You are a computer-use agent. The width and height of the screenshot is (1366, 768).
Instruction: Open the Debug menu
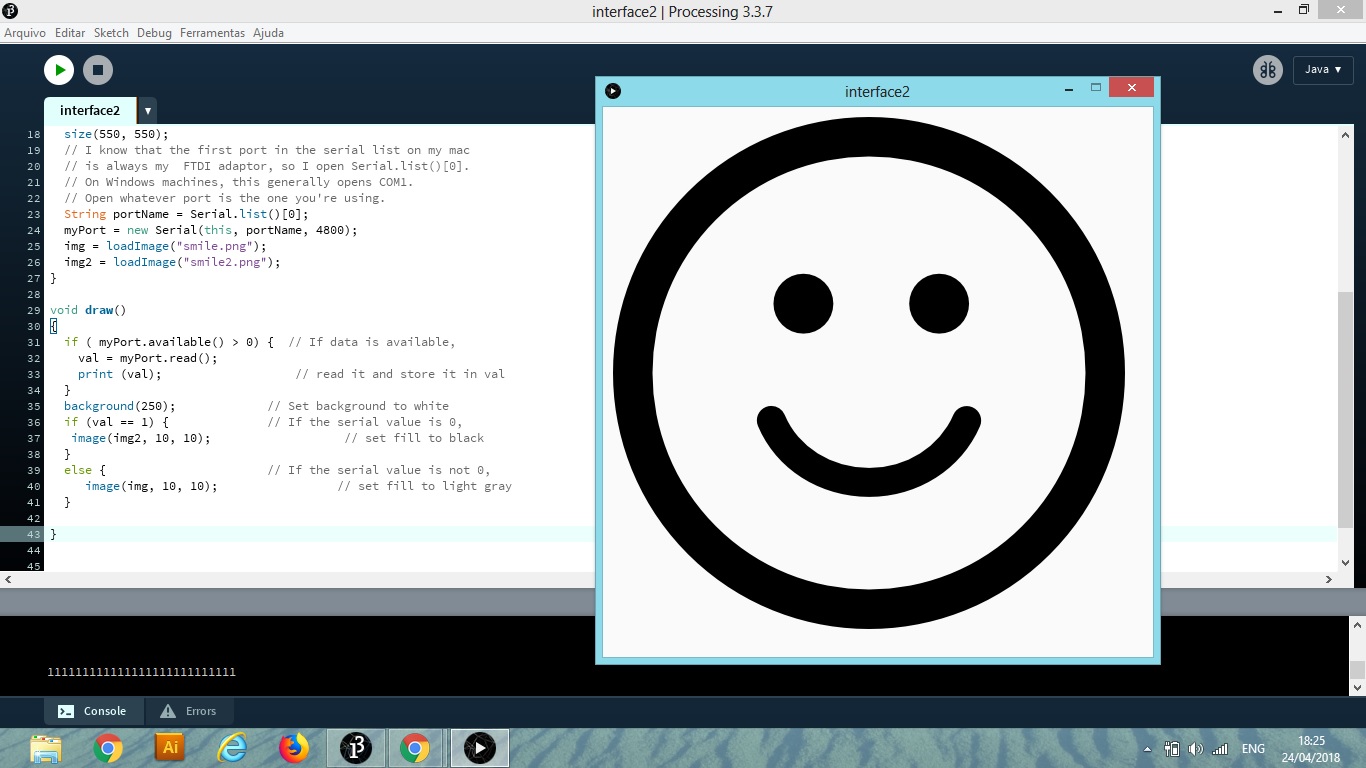point(154,33)
